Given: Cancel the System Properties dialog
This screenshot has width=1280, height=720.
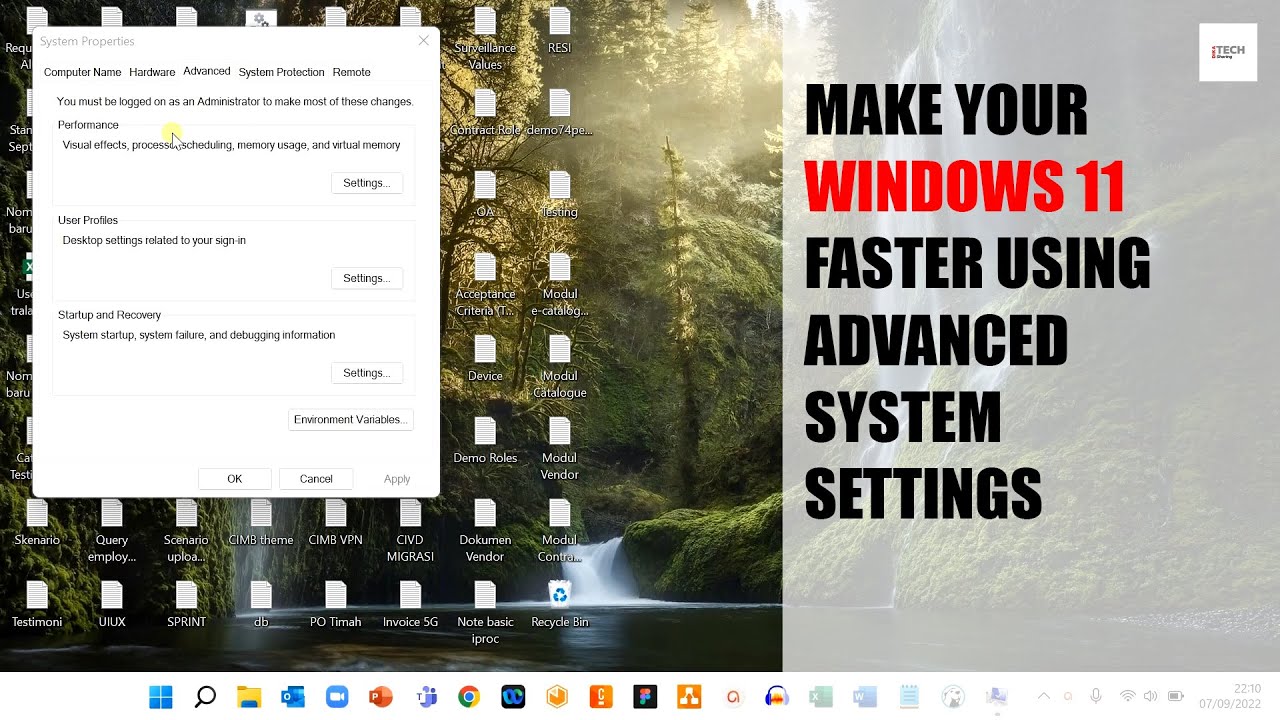Looking at the screenshot, I should click(x=316, y=479).
